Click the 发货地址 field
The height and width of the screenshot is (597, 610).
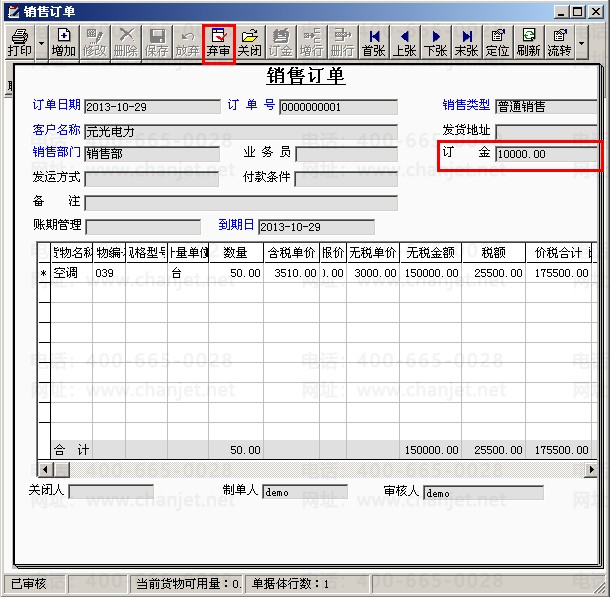point(546,131)
